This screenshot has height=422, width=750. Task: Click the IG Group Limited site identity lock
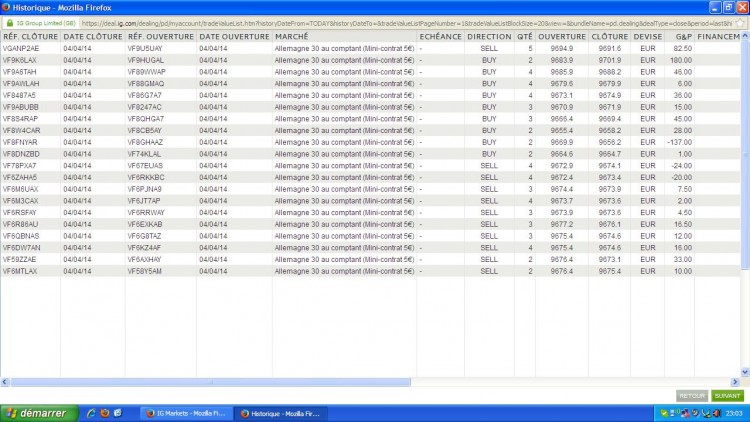tap(40, 23)
